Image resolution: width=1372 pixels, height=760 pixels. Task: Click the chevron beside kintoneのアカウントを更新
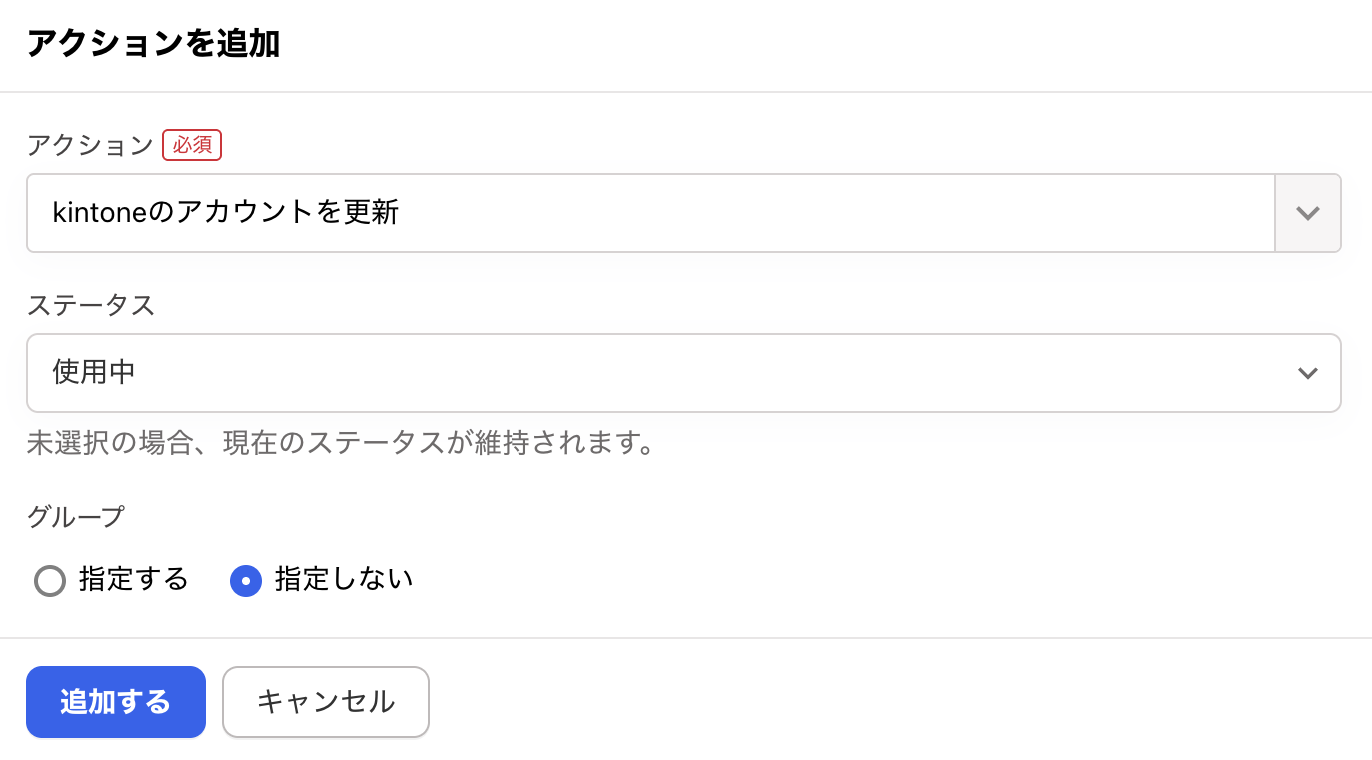point(1307,213)
